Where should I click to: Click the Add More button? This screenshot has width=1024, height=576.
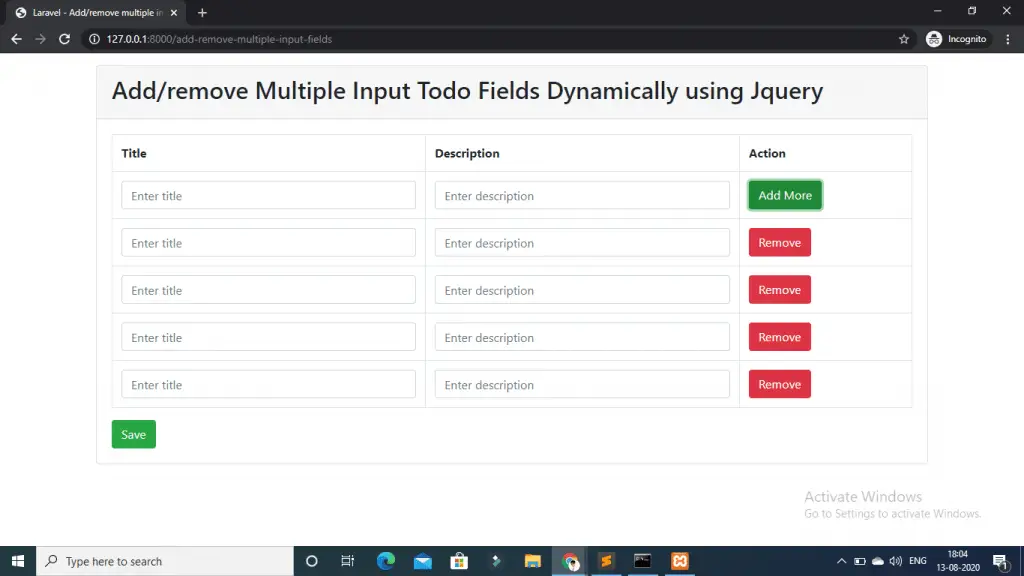tap(784, 195)
